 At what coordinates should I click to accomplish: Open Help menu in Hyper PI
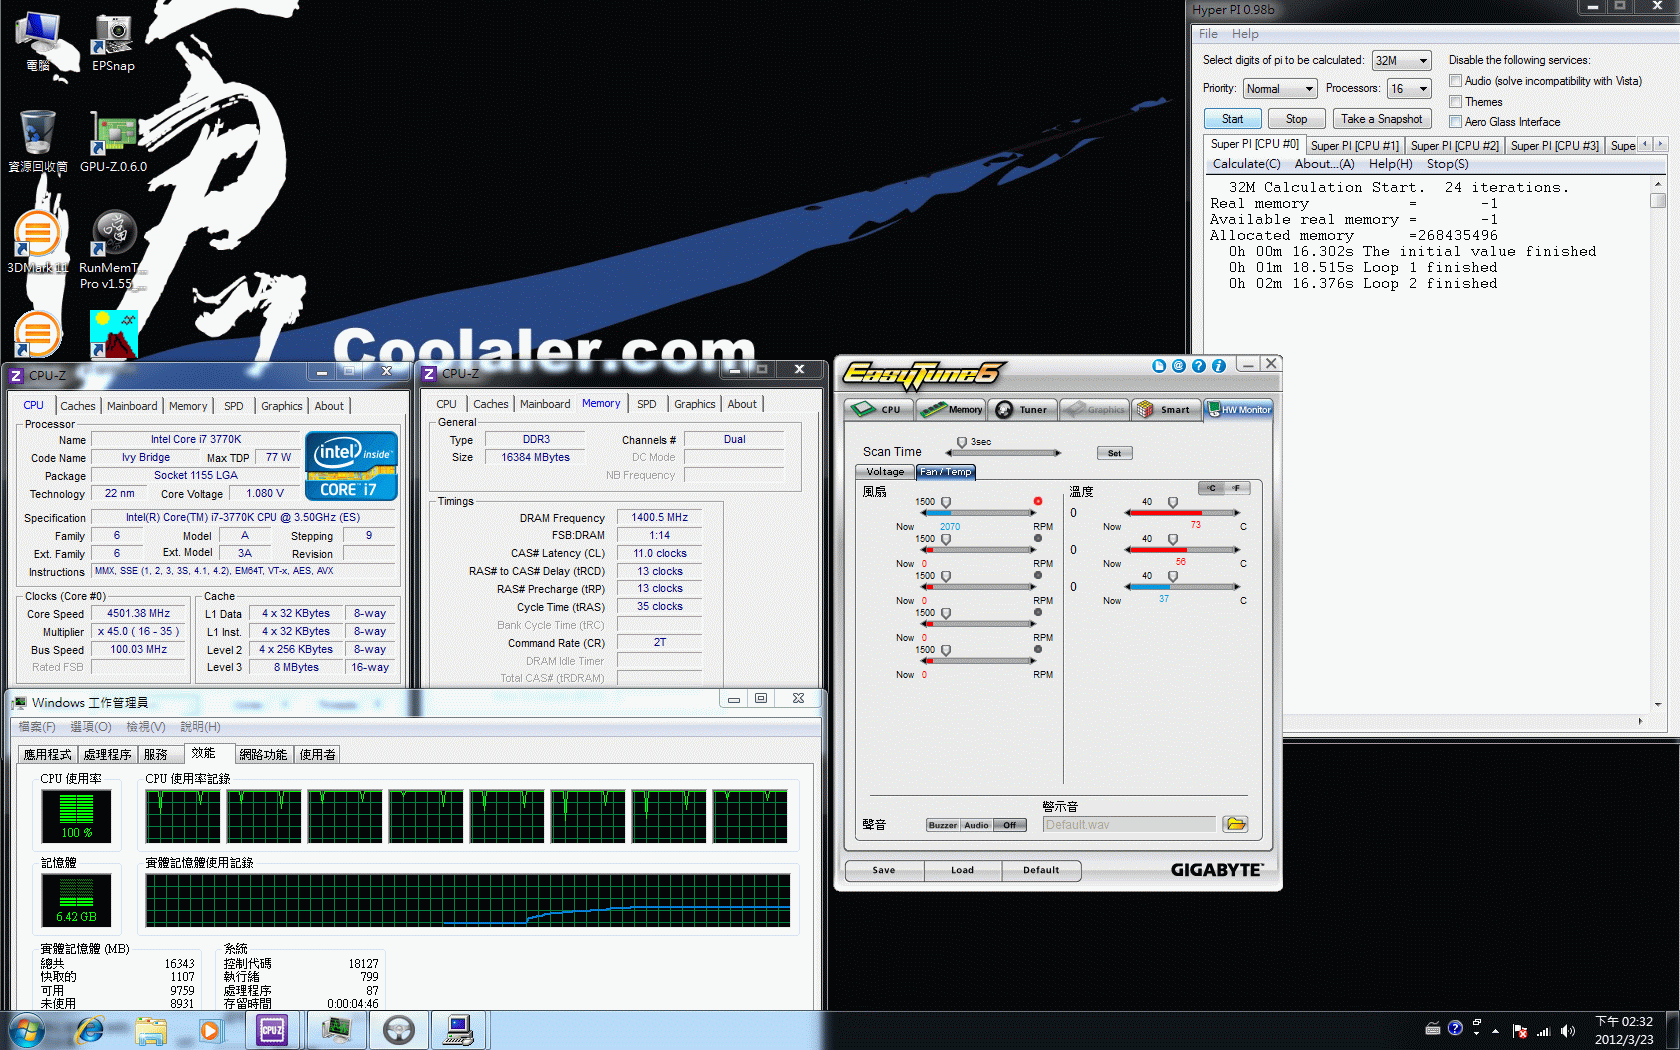[x=1245, y=34]
